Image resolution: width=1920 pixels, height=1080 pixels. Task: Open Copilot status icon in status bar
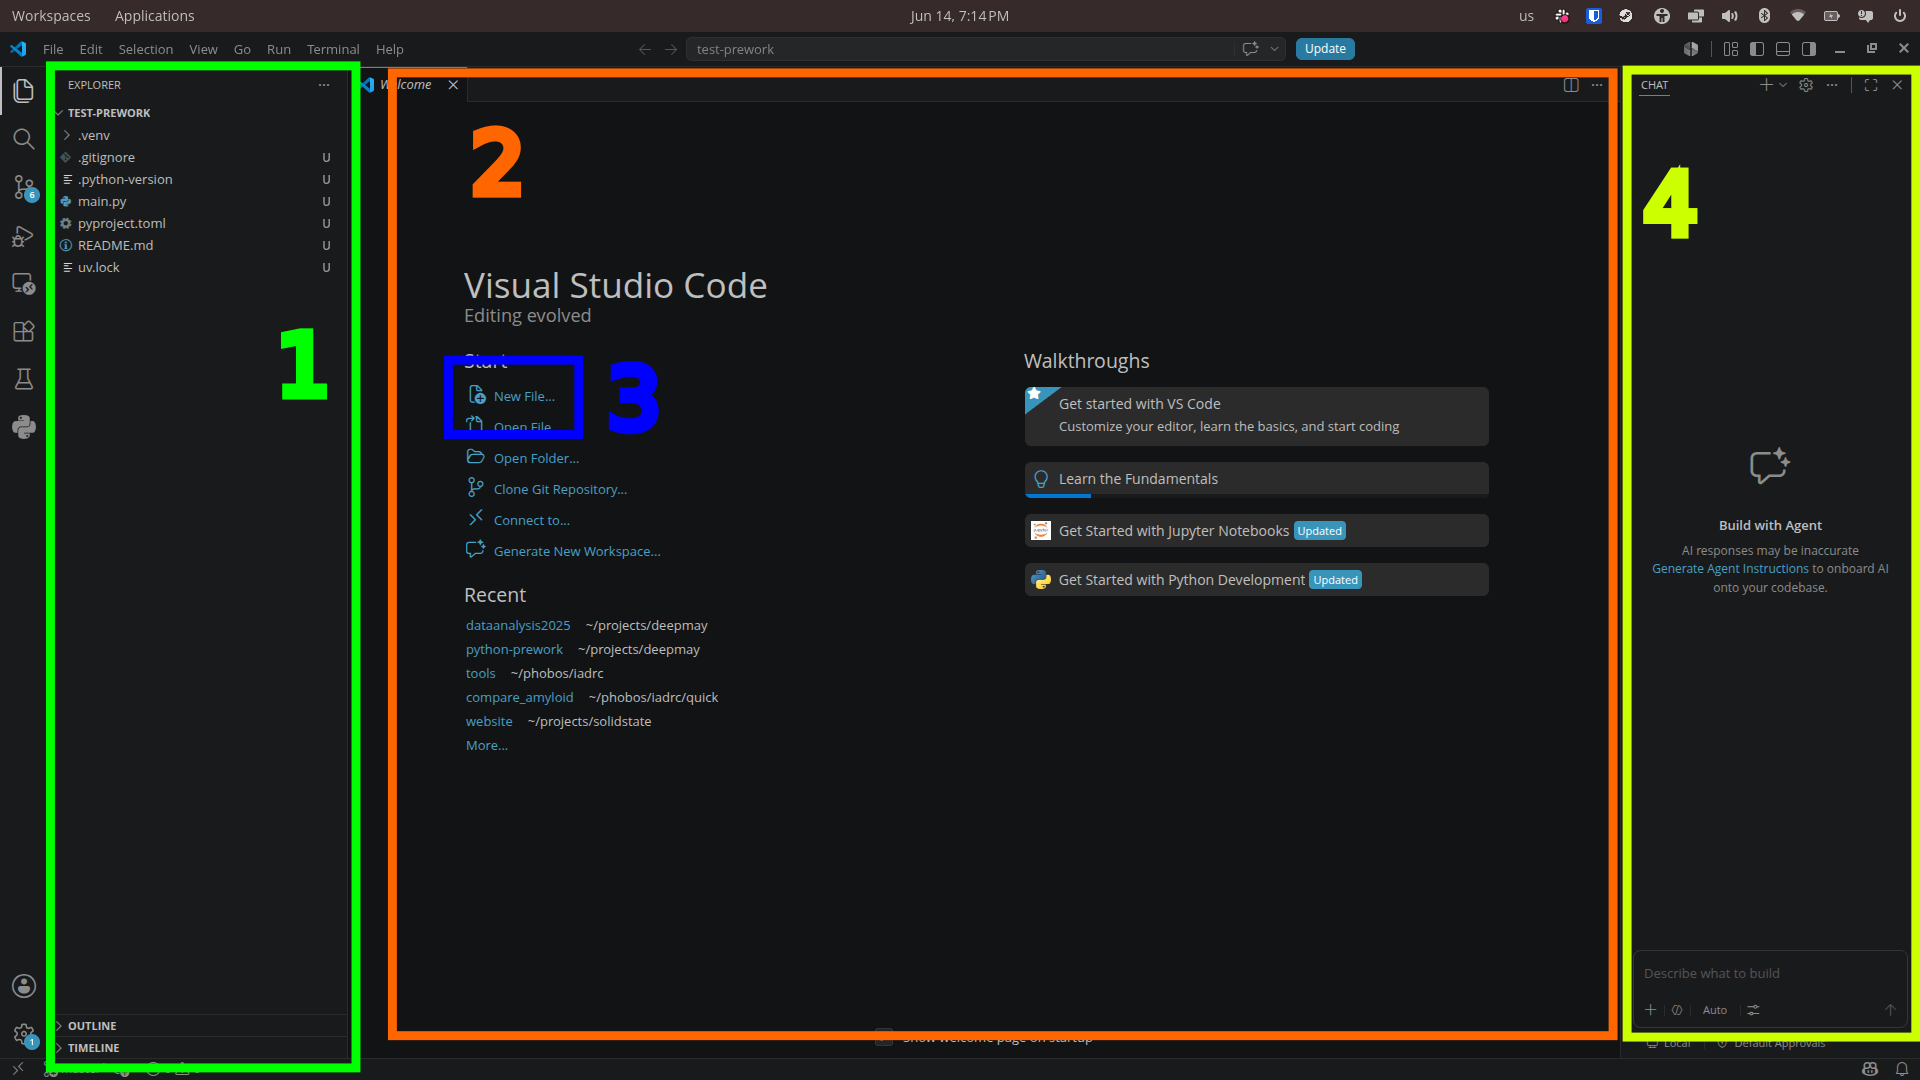click(1870, 1069)
